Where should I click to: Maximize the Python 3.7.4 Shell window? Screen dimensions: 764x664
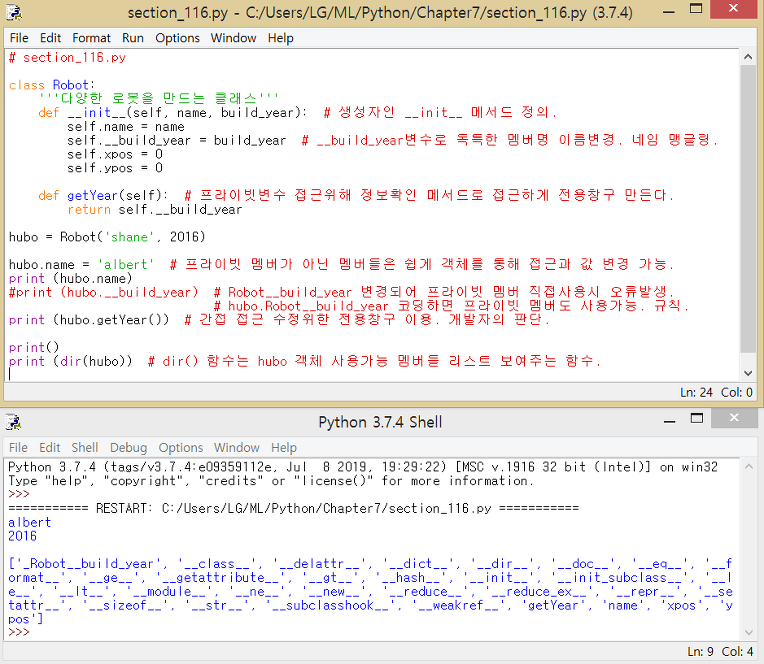coord(697,418)
